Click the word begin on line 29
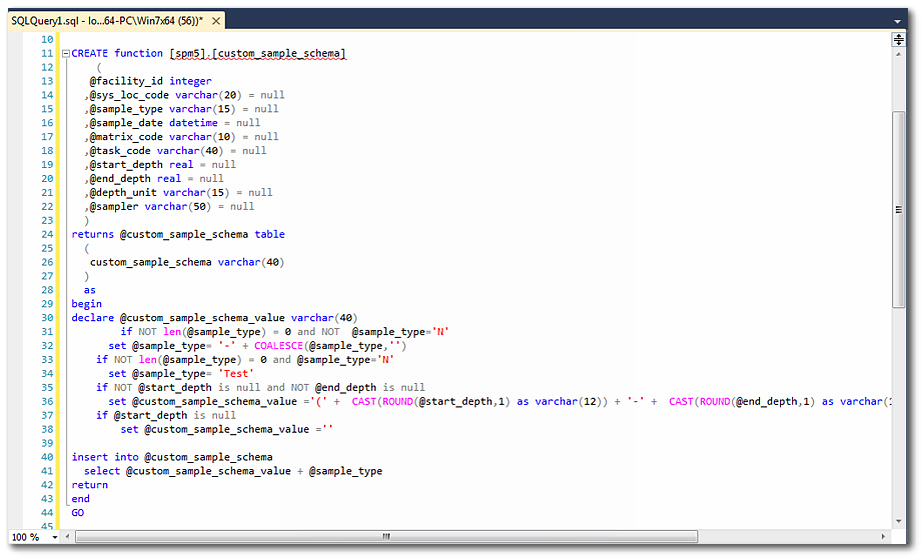924x560 pixels. point(86,304)
